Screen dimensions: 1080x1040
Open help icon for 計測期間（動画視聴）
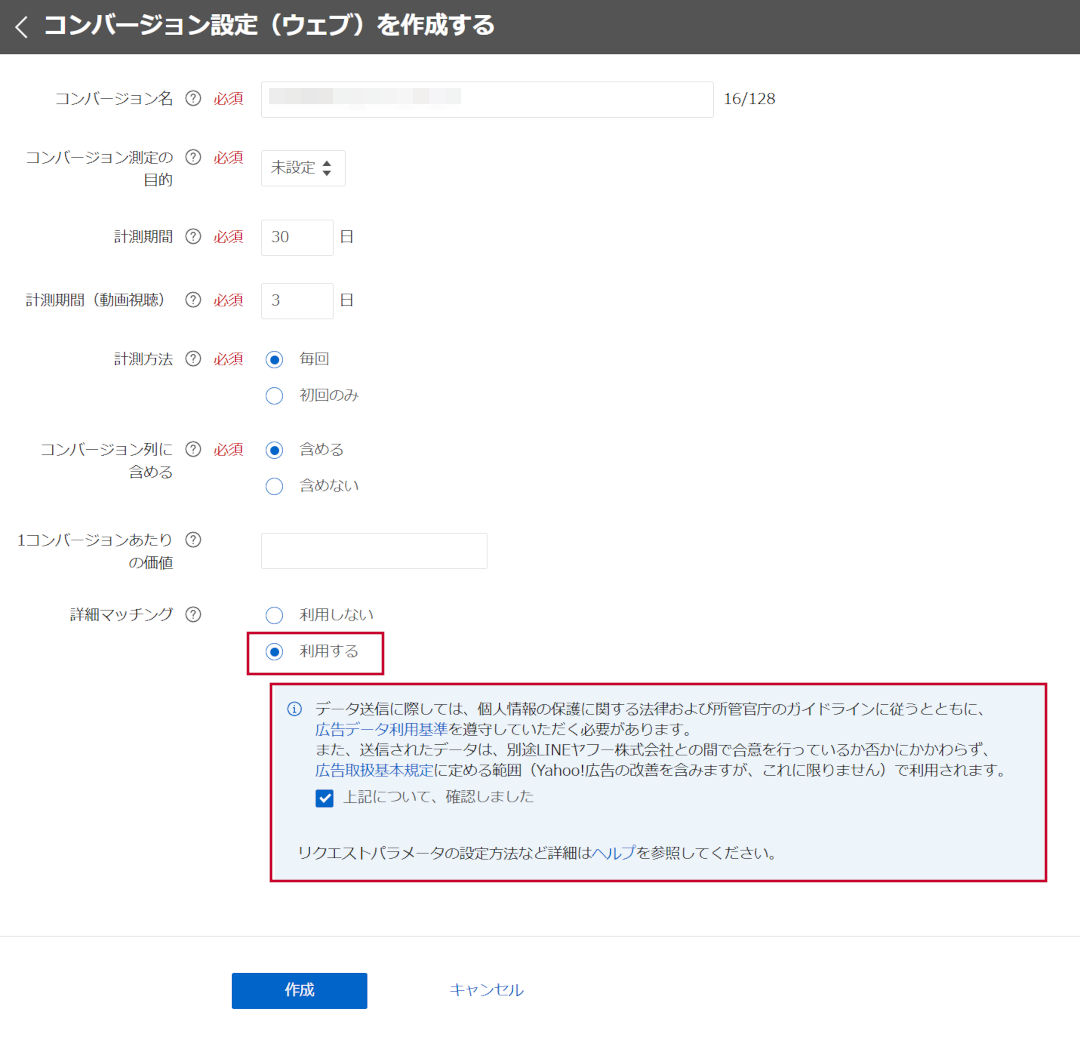[x=194, y=300]
